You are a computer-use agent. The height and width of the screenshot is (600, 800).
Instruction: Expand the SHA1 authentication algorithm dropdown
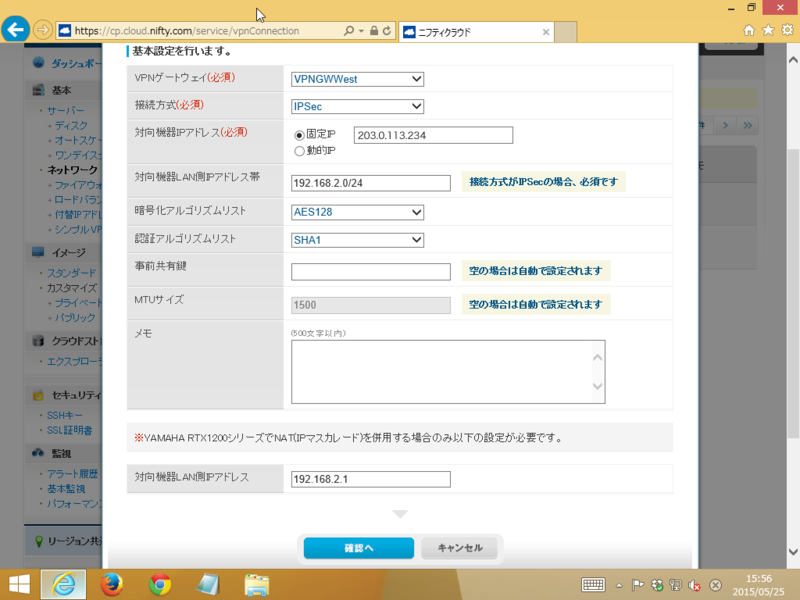pyautogui.click(x=357, y=240)
